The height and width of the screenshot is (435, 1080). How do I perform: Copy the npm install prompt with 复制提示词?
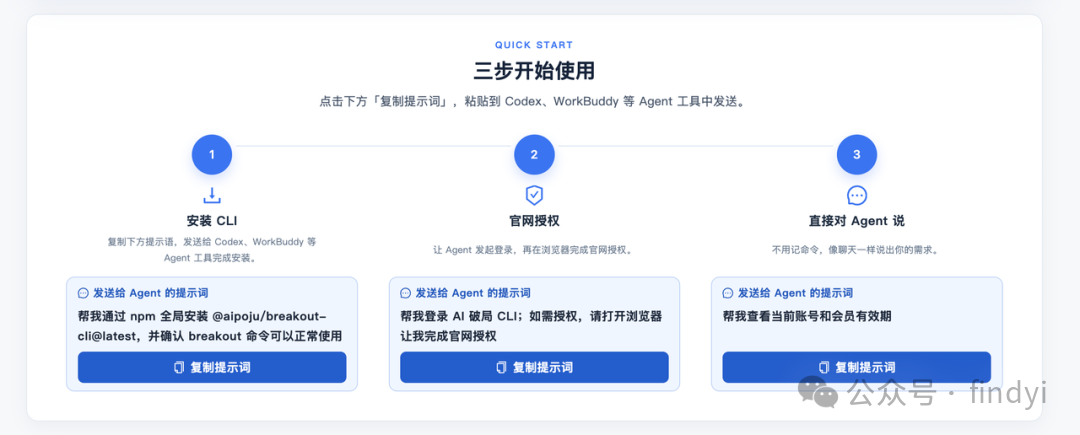pos(212,368)
